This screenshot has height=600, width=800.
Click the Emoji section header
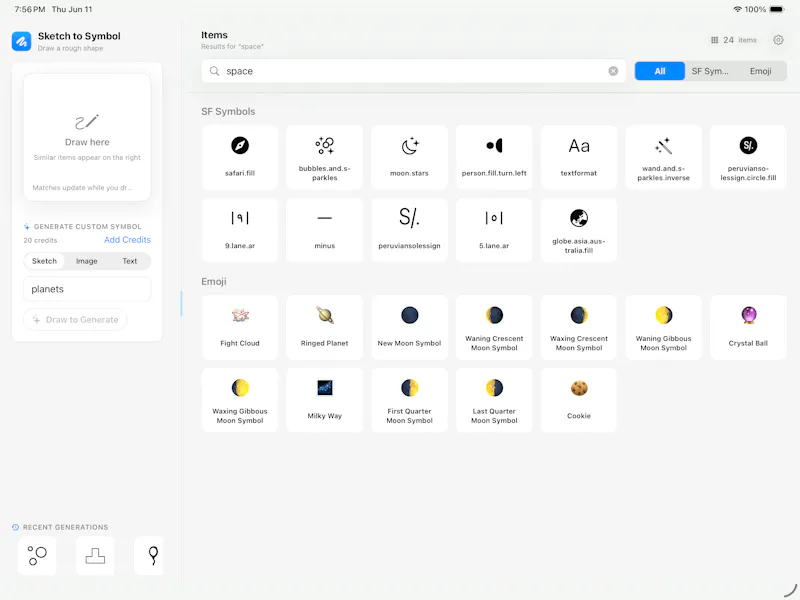pos(214,282)
